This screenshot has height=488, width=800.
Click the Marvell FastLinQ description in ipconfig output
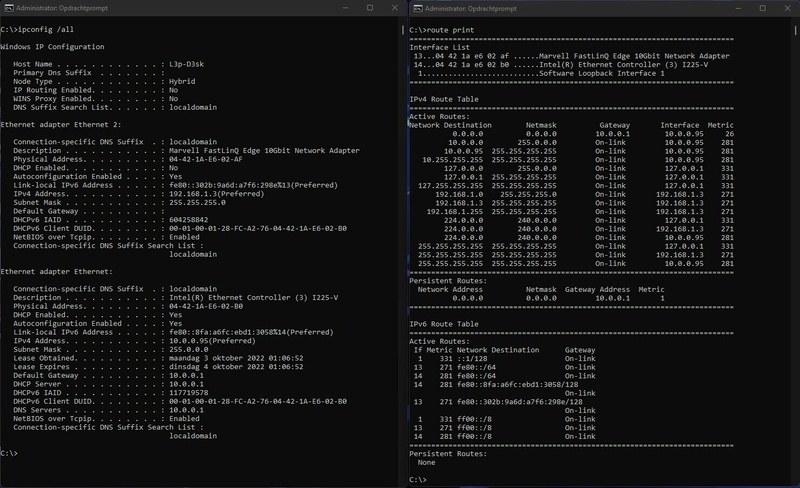click(x=264, y=151)
